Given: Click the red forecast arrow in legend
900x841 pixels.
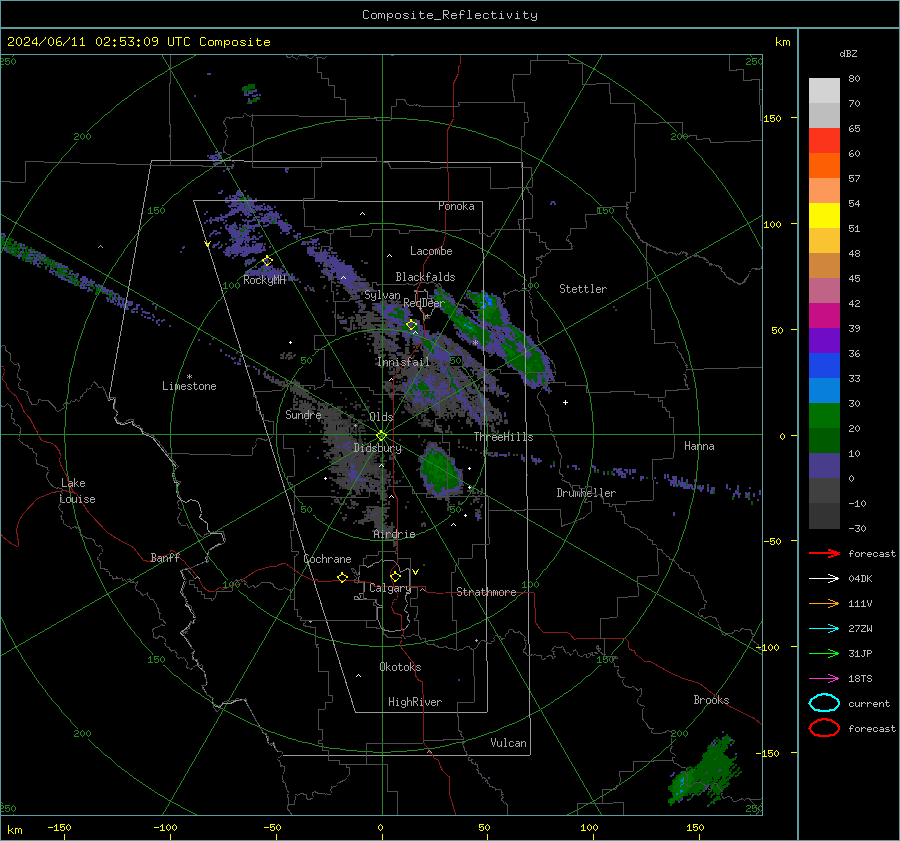Looking at the screenshot, I should point(824,553).
